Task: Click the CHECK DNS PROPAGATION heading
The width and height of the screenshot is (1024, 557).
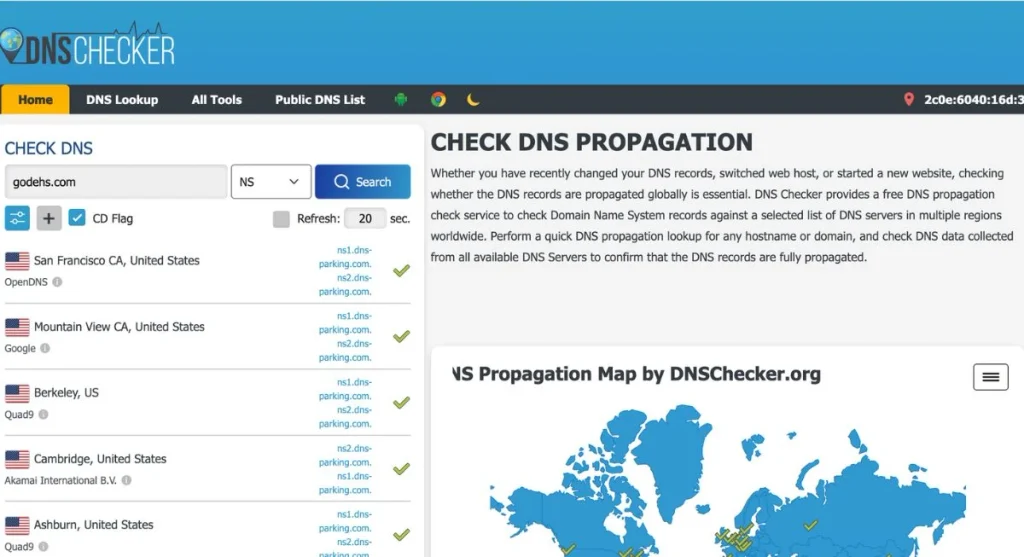Action: pos(592,142)
